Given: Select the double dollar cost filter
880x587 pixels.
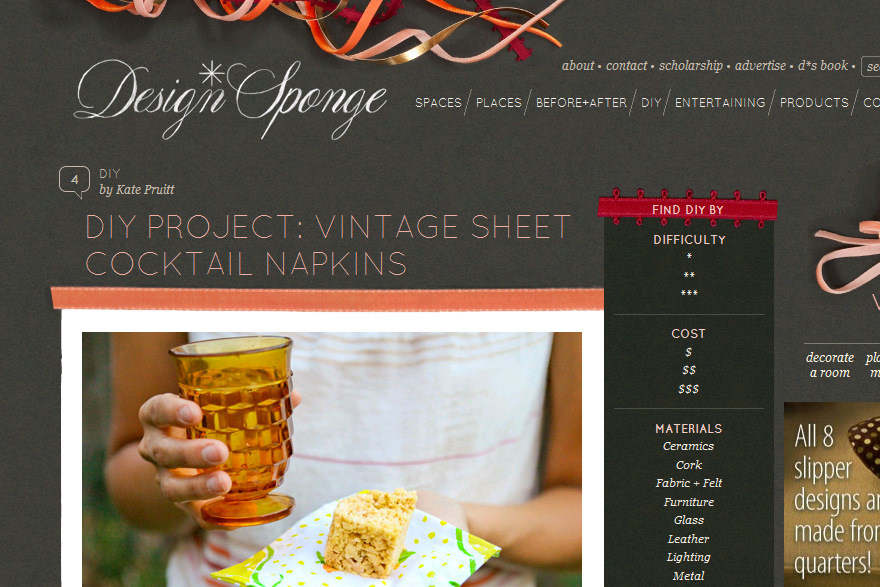Looking at the screenshot, I should pos(689,370).
